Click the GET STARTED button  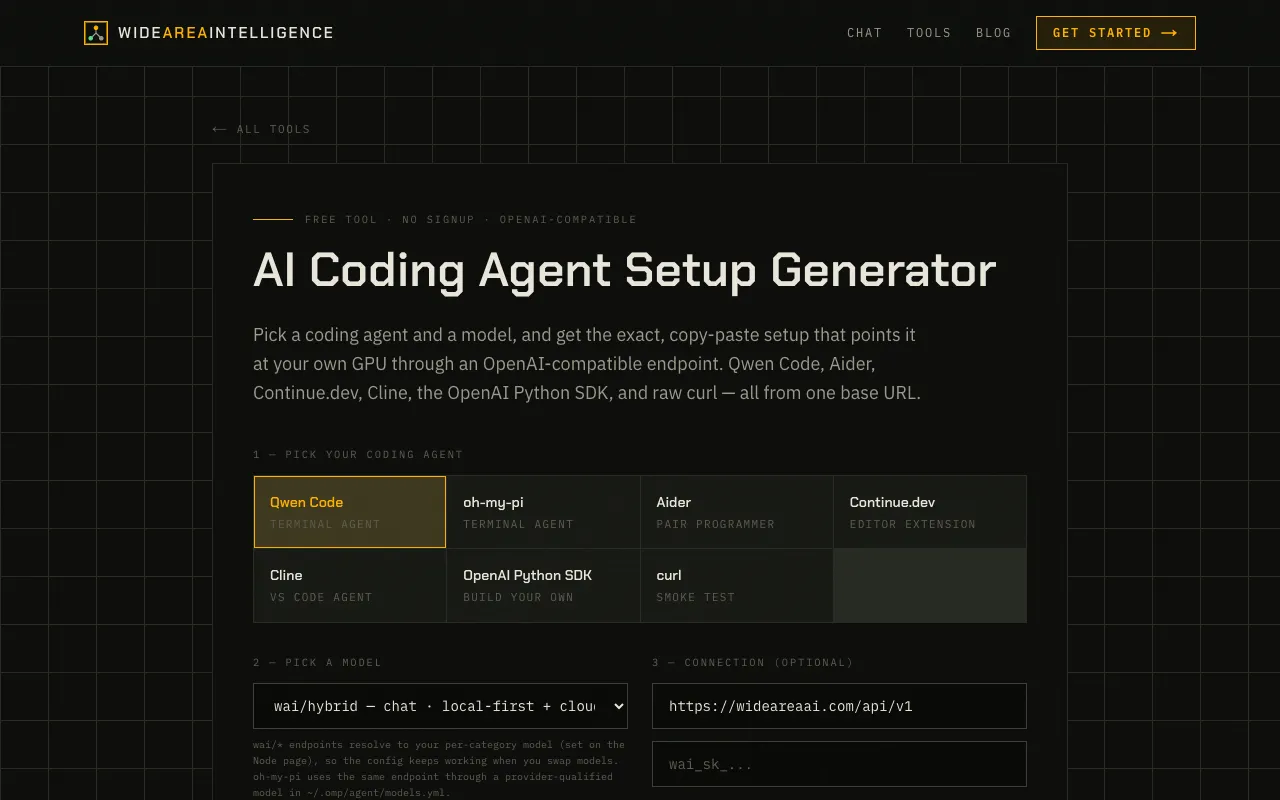[x=1116, y=33]
